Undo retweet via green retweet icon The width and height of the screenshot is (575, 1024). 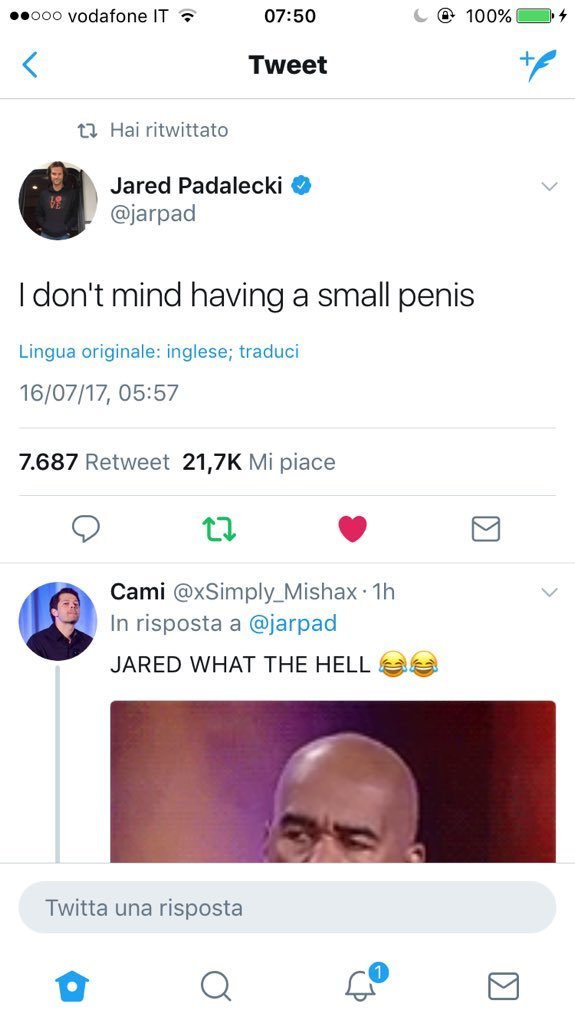[x=220, y=529]
